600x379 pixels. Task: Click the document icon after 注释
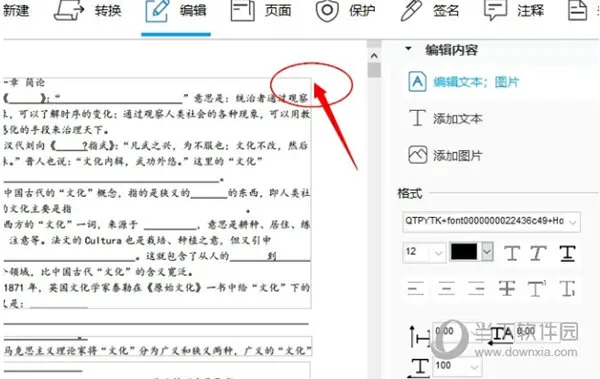click(578, 11)
